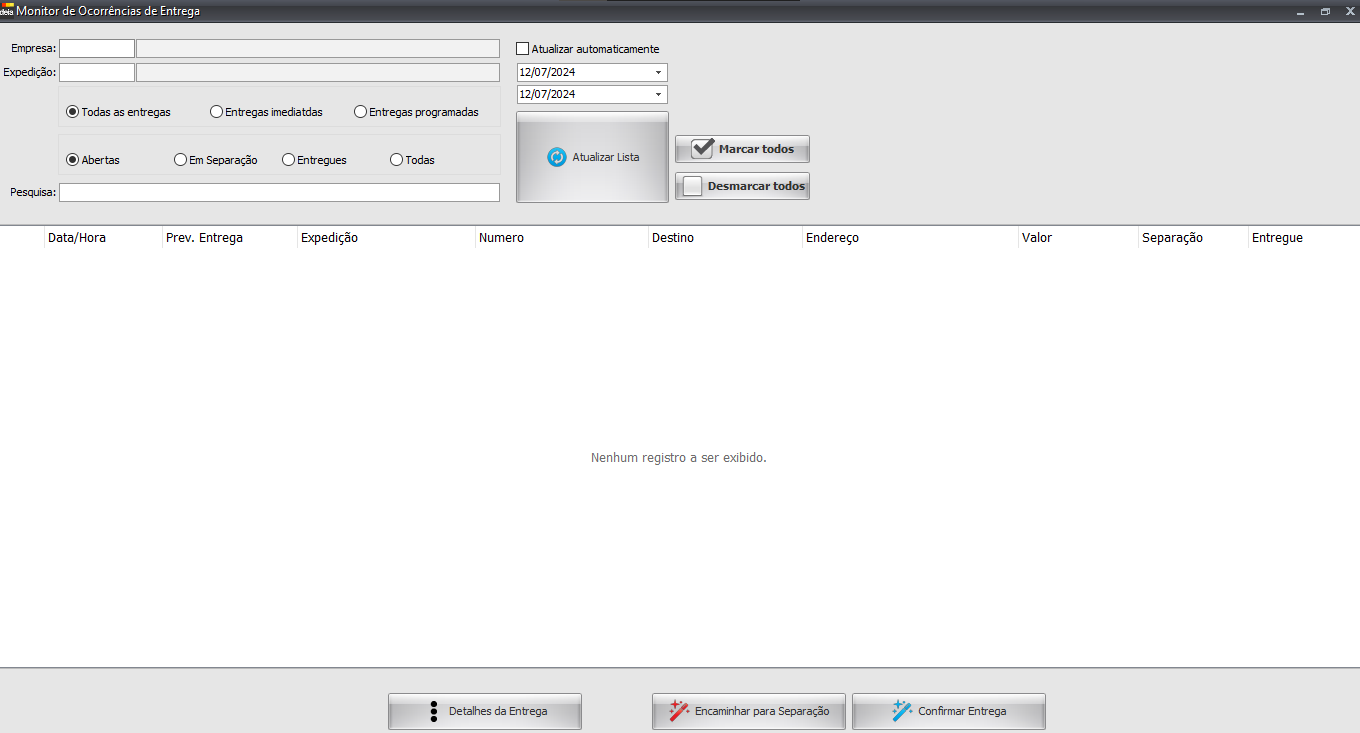Open the start date dropdown calendar
The height and width of the screenshot is (733, 1360).
tap(658, 73)
